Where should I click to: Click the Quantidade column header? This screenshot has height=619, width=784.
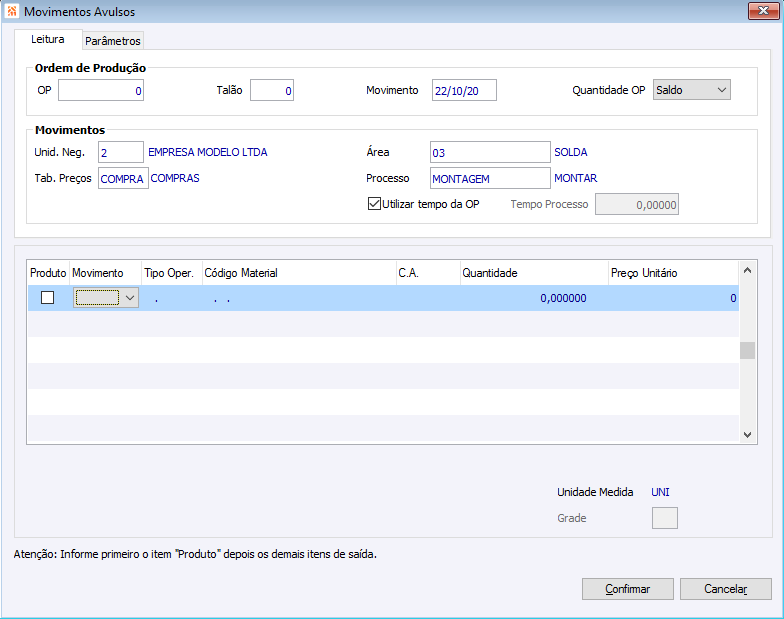[x=534, y=273]
